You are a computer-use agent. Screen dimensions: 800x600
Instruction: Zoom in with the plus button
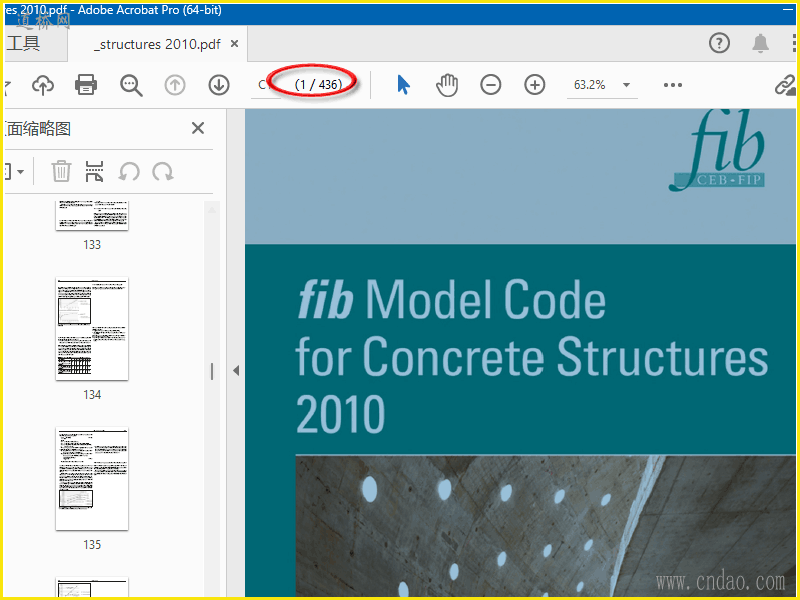click(x=535, y=85)
